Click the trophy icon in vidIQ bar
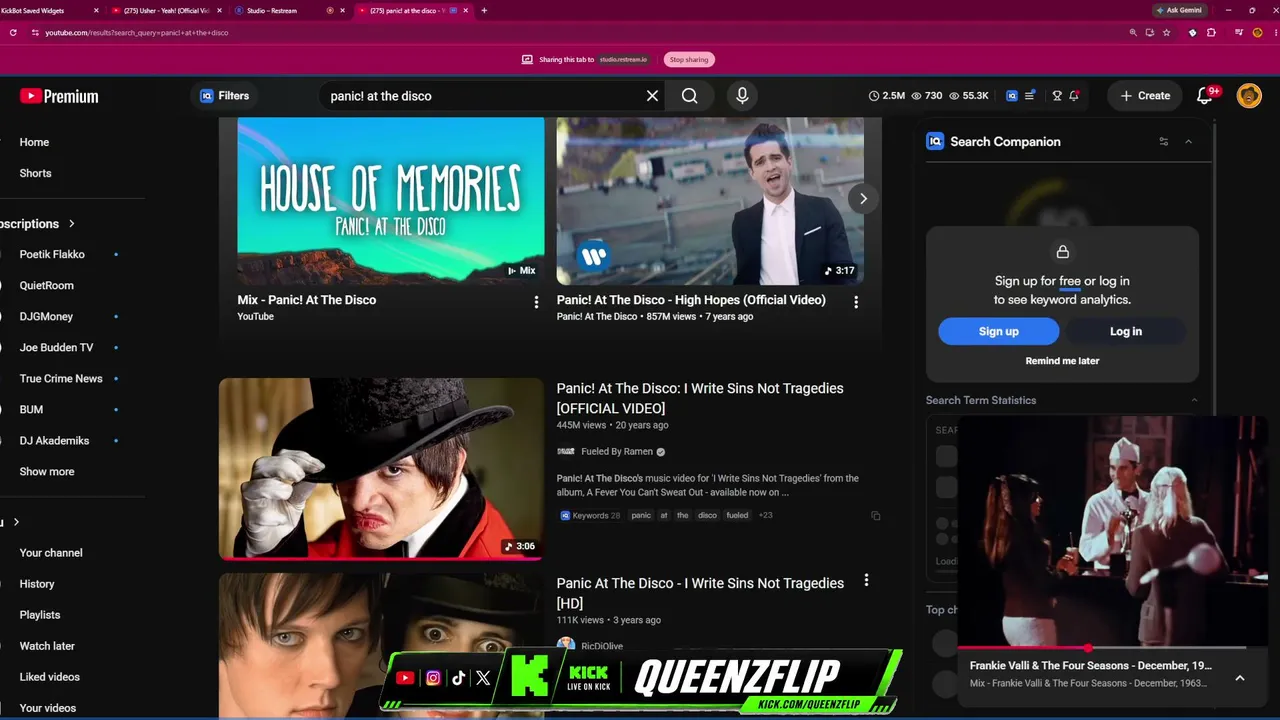This screenshot has width=1280, height=720. coord(1057,96)
